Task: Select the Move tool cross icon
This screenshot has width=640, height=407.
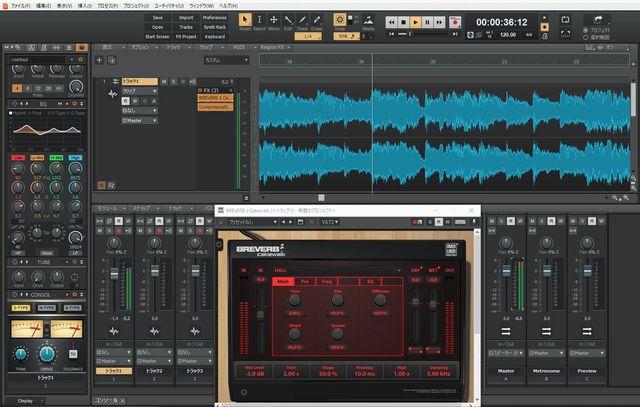Action: [273, 20]
